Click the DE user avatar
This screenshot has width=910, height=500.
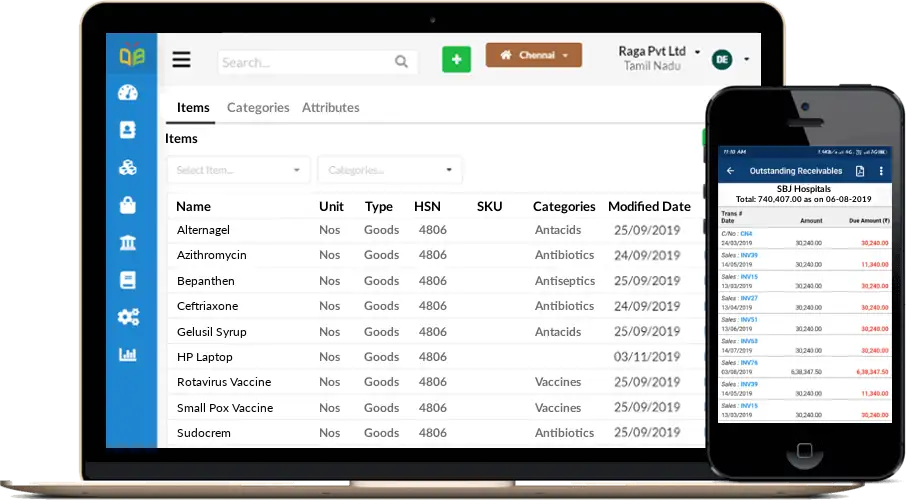pos(722,59)
